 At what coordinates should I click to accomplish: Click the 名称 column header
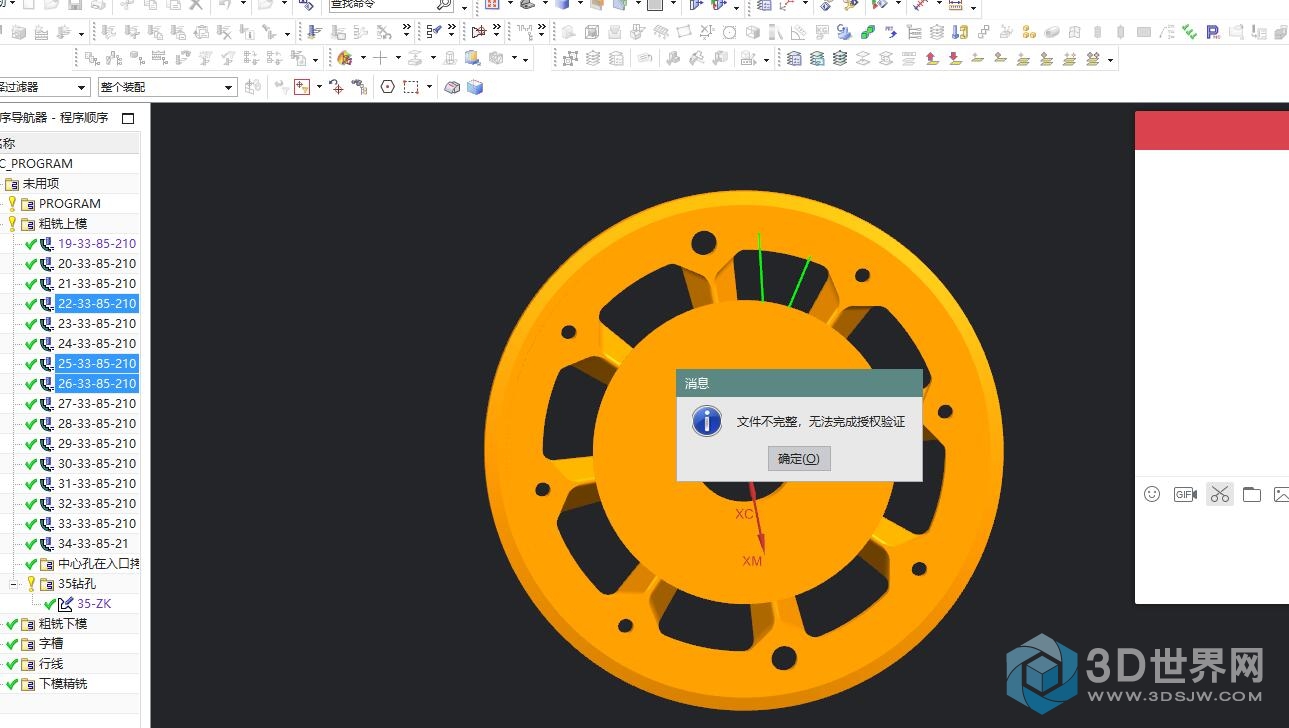point(70,144)
